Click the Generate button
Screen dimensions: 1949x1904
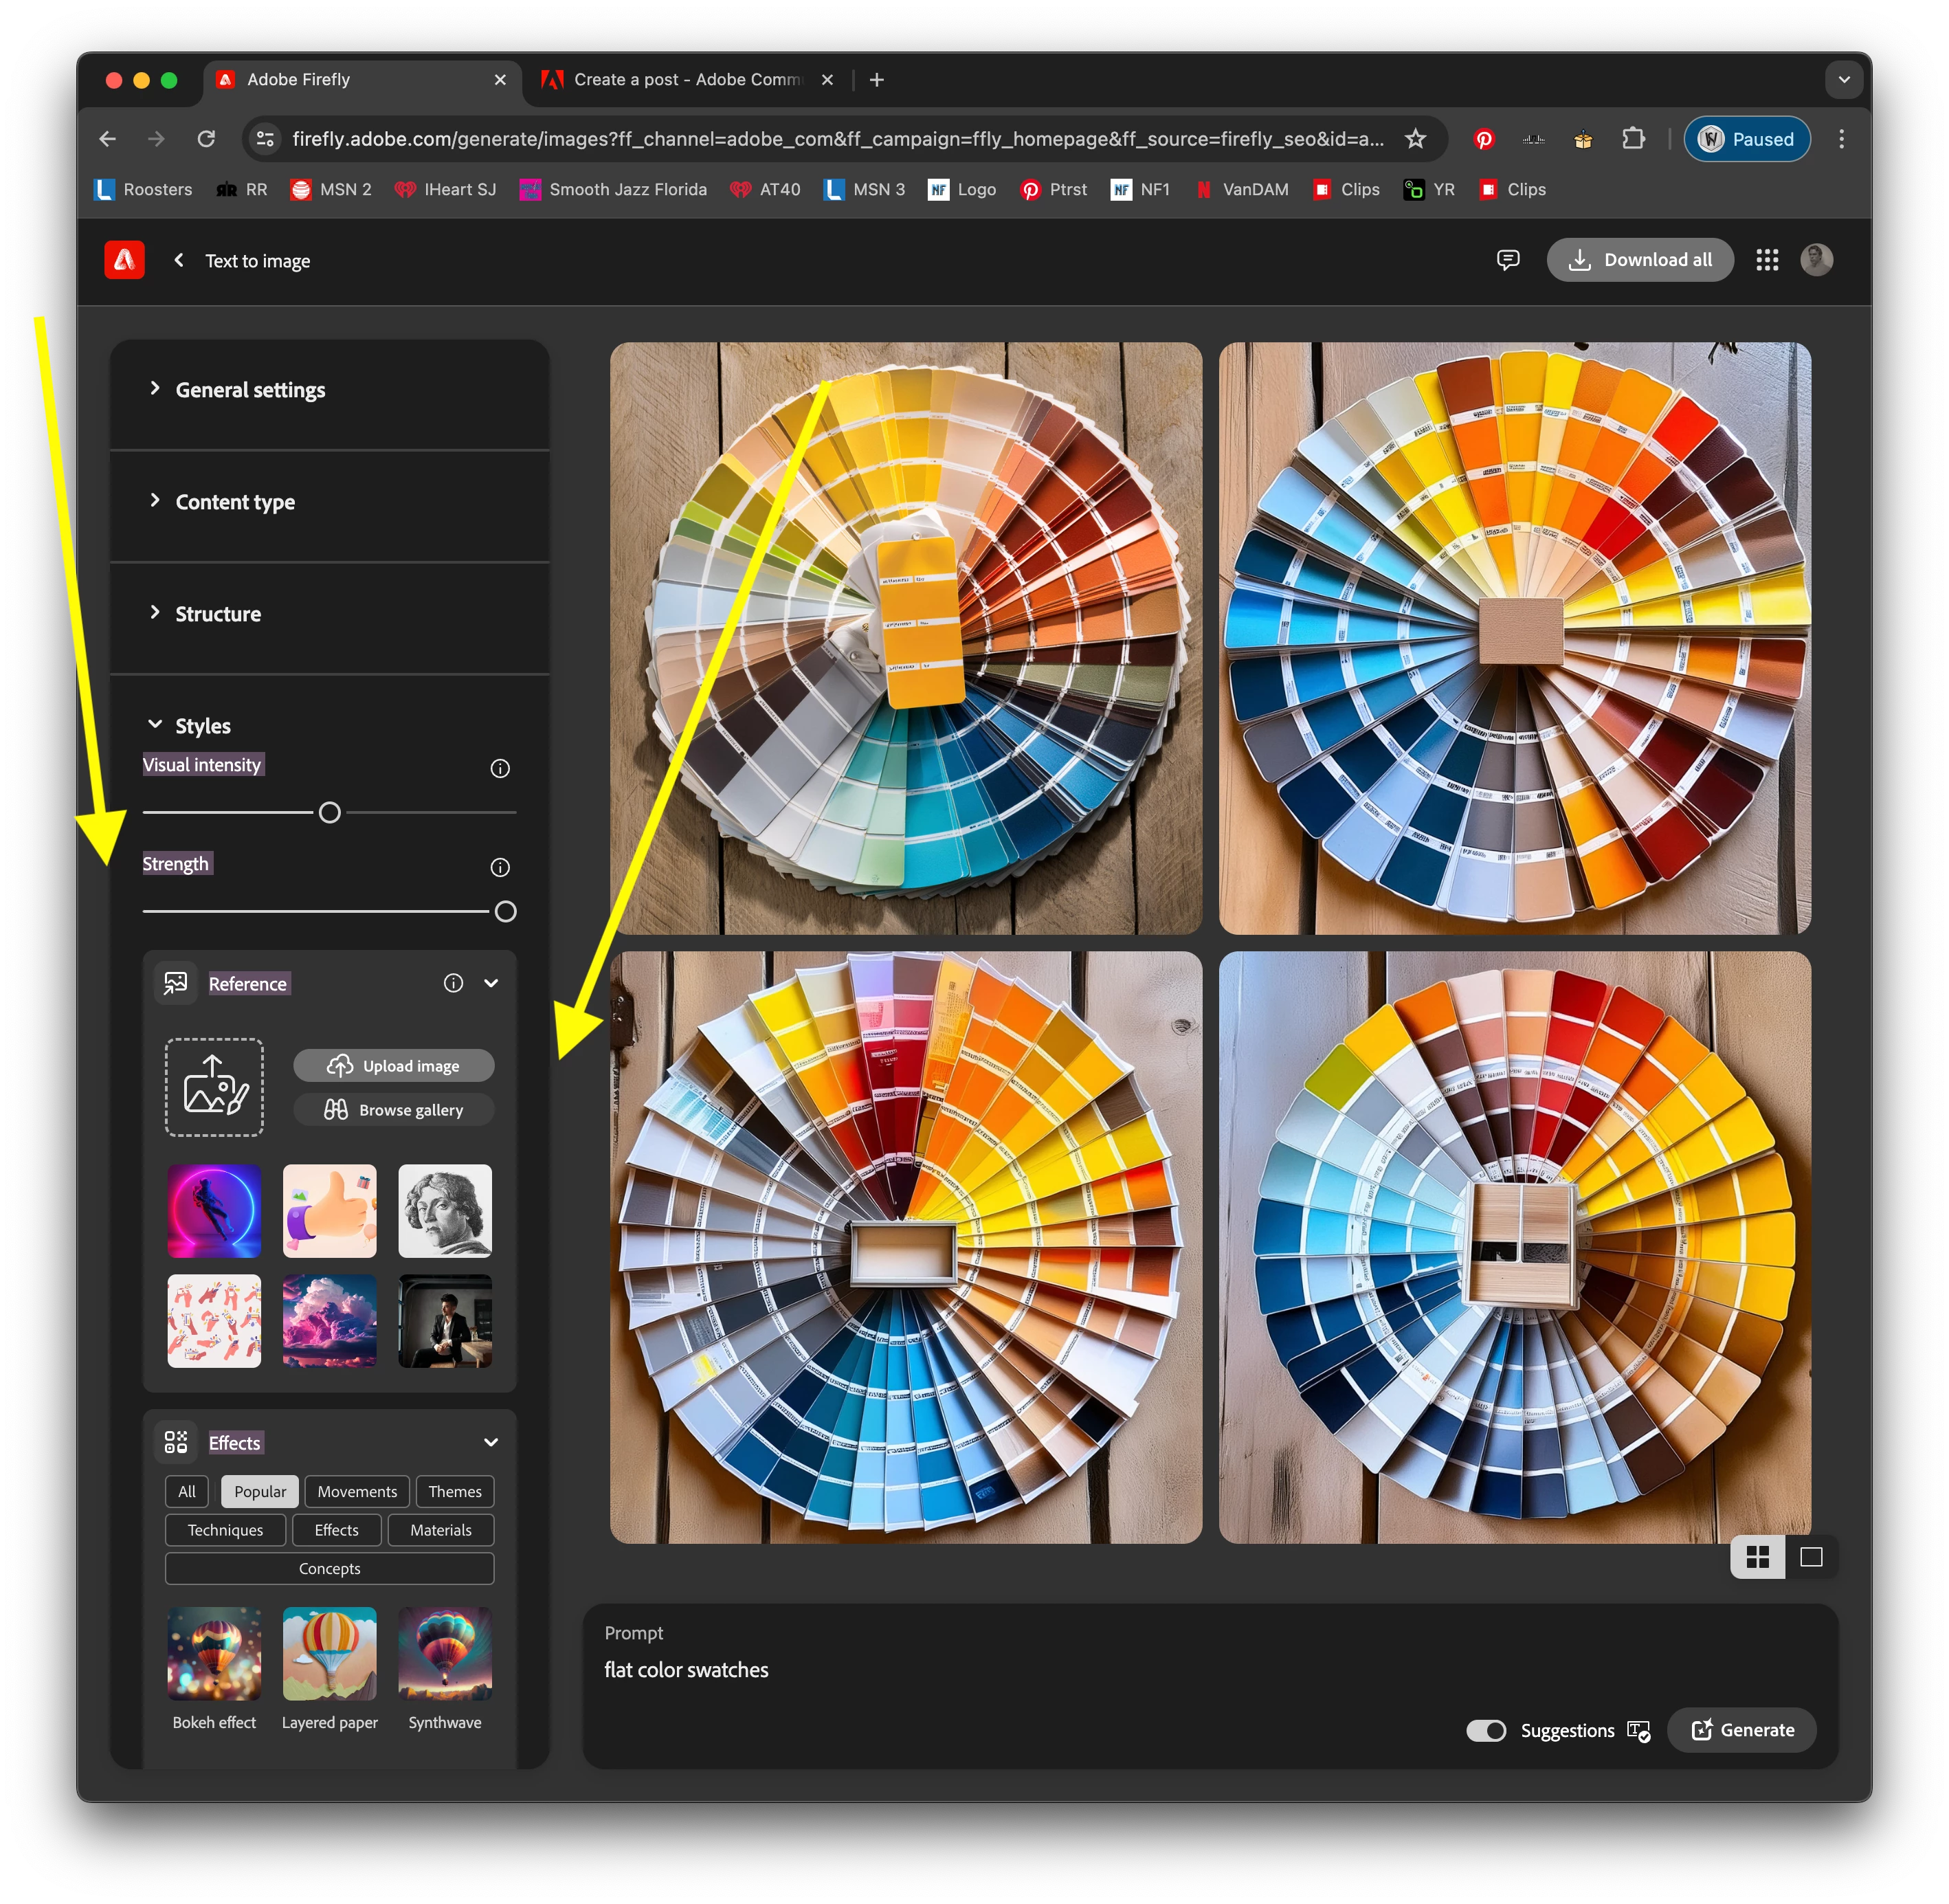[x=1741, y=1730]
